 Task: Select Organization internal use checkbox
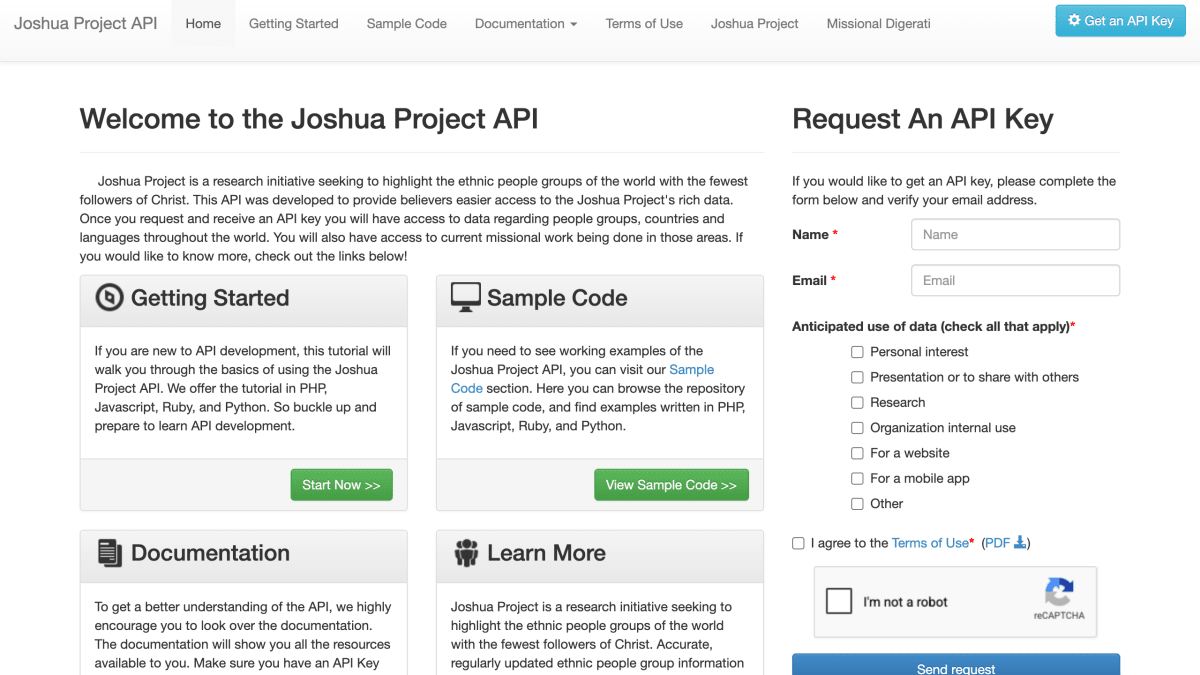pos(857,428)
